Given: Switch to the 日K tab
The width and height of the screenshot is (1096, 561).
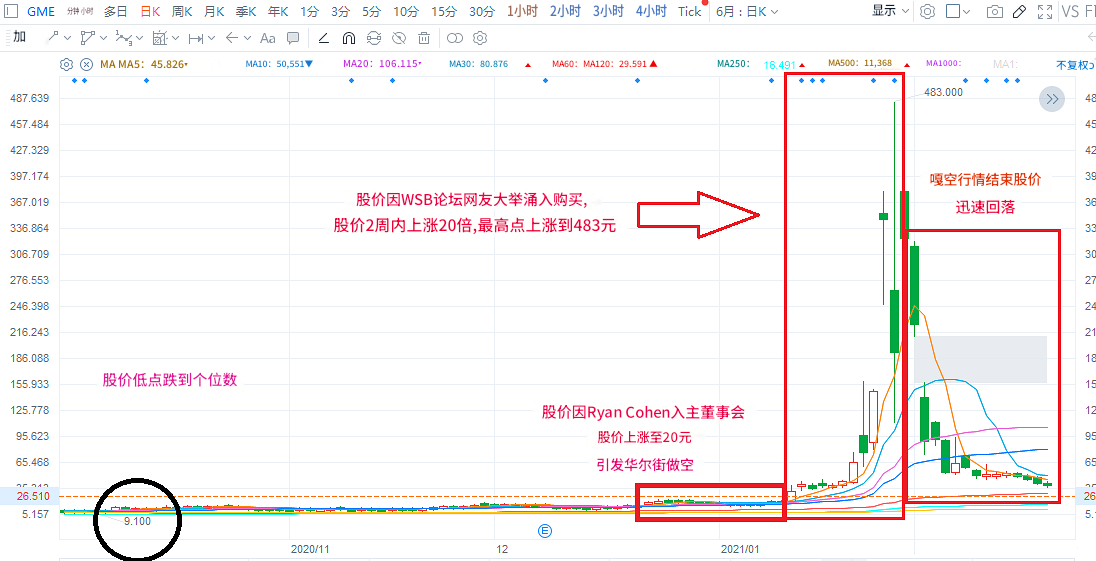Looking at the screenshot, I should pyautogui.click(x=150, y=11).
